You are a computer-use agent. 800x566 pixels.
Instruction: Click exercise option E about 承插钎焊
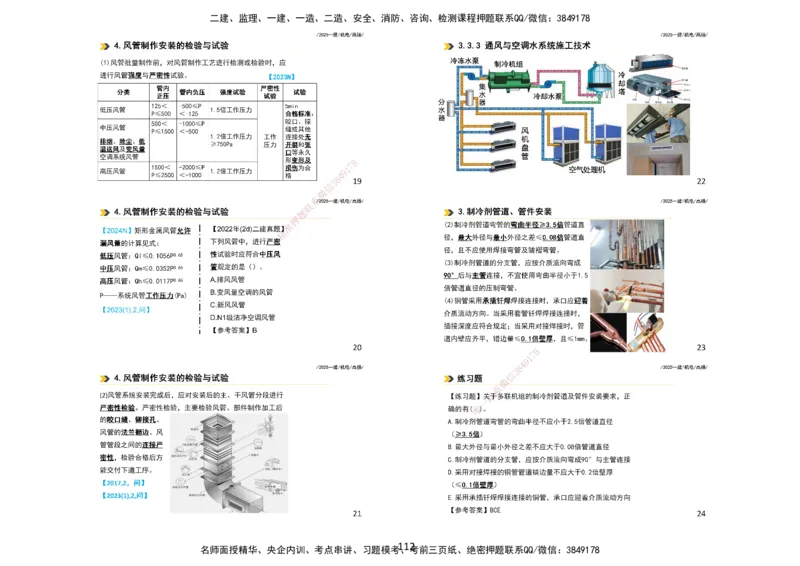click(539, 497)
